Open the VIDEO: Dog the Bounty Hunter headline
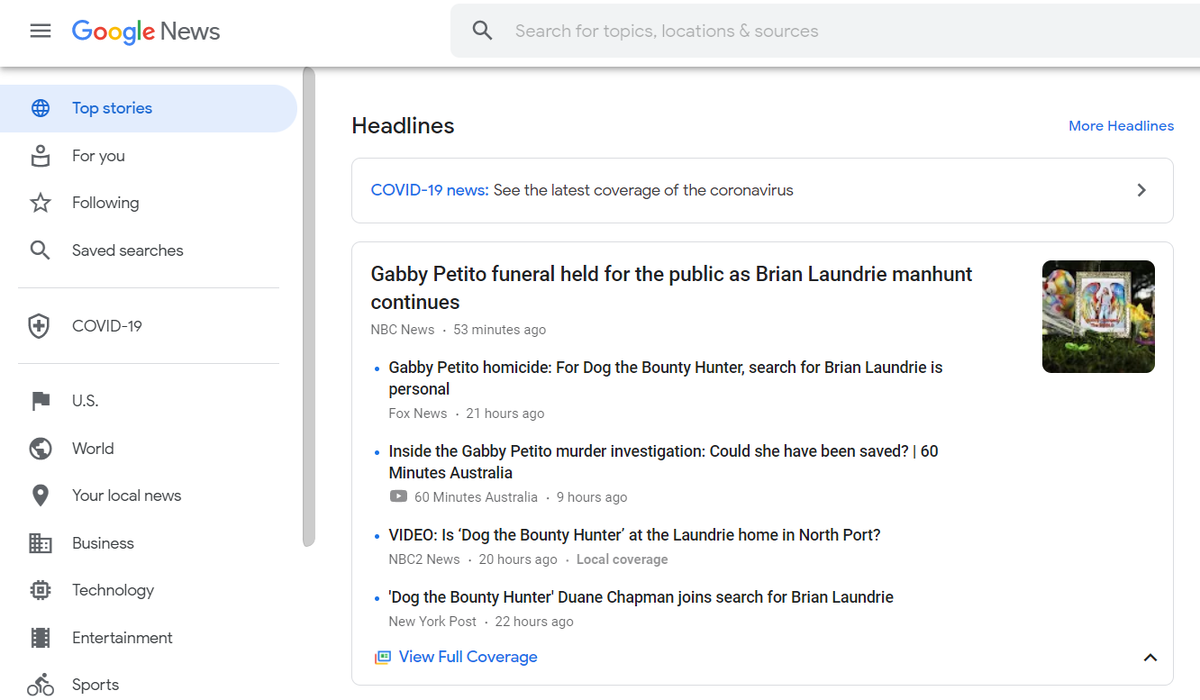Image resolution: width=1200 pixels, height=700 pixels. pyautogui.click(x=635, y=535)
